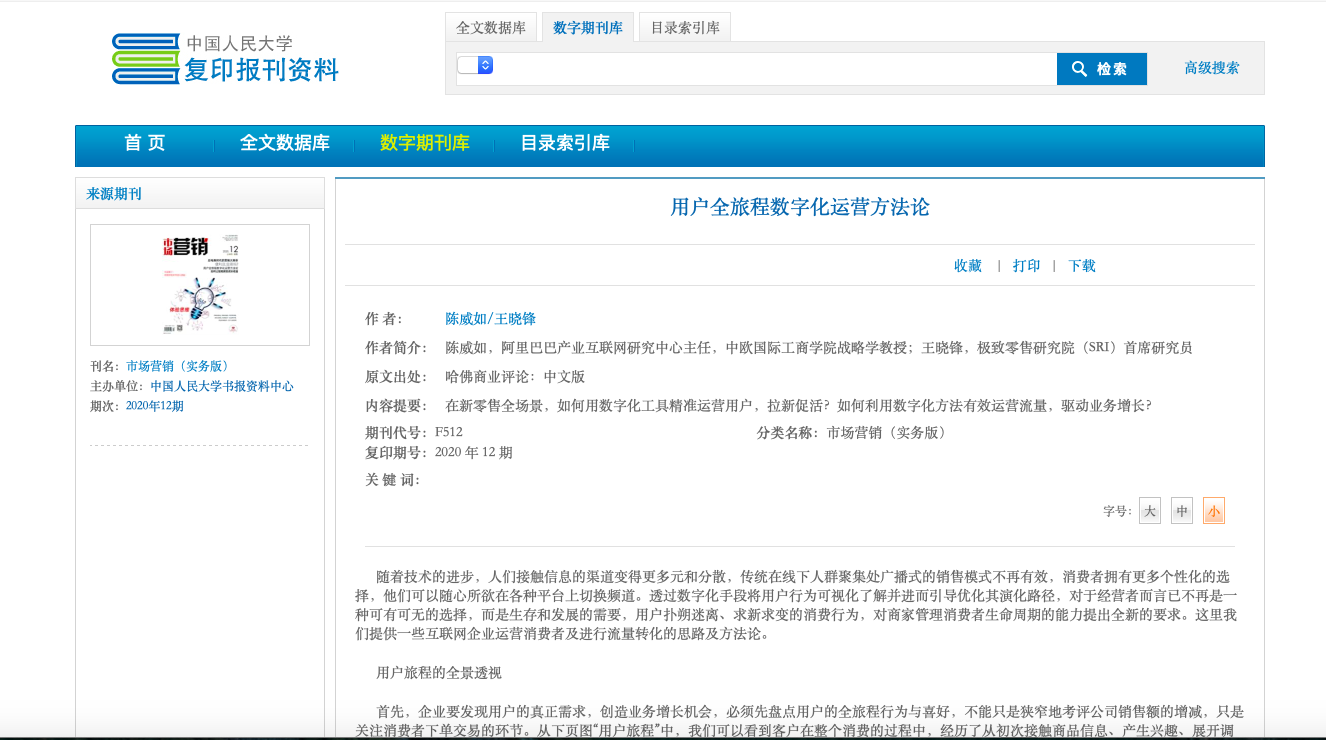The width and height of the screenshot is (1326, 740).
Task: Click the magnifier 检索 search button
Action: click(1101, 69)
